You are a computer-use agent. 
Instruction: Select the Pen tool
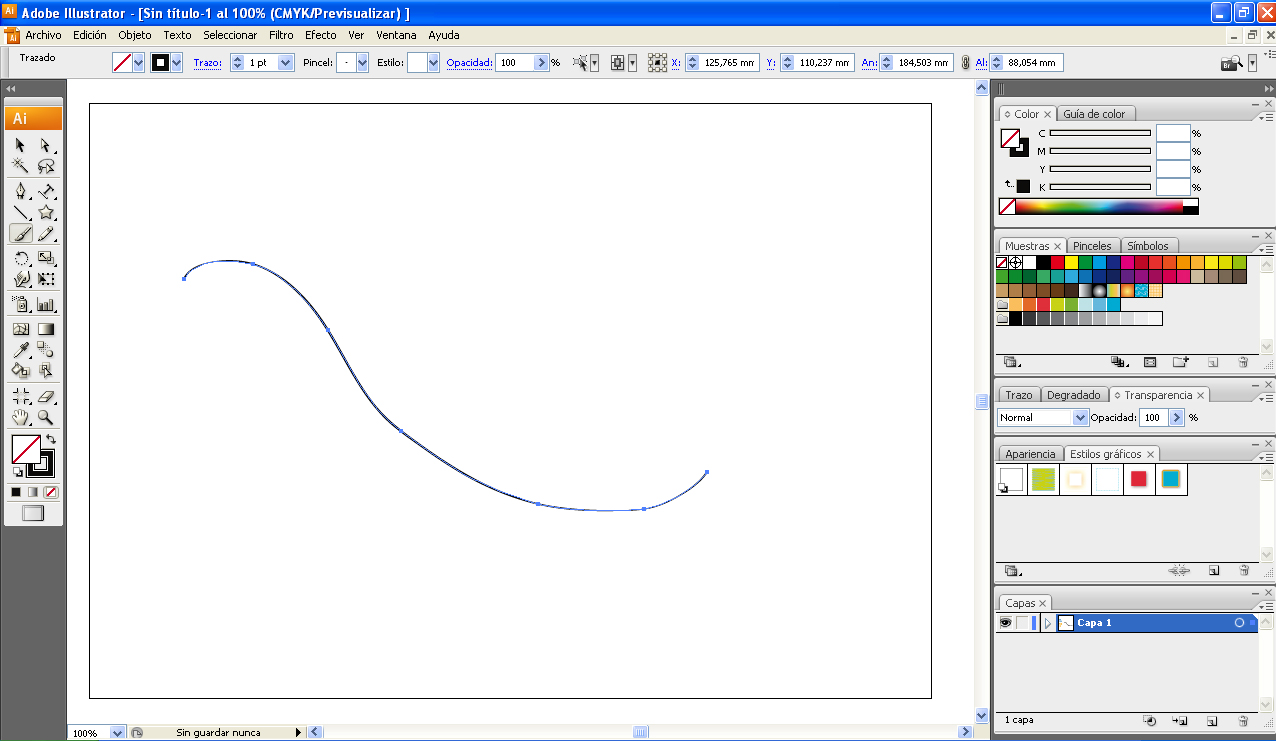(20, 190)
